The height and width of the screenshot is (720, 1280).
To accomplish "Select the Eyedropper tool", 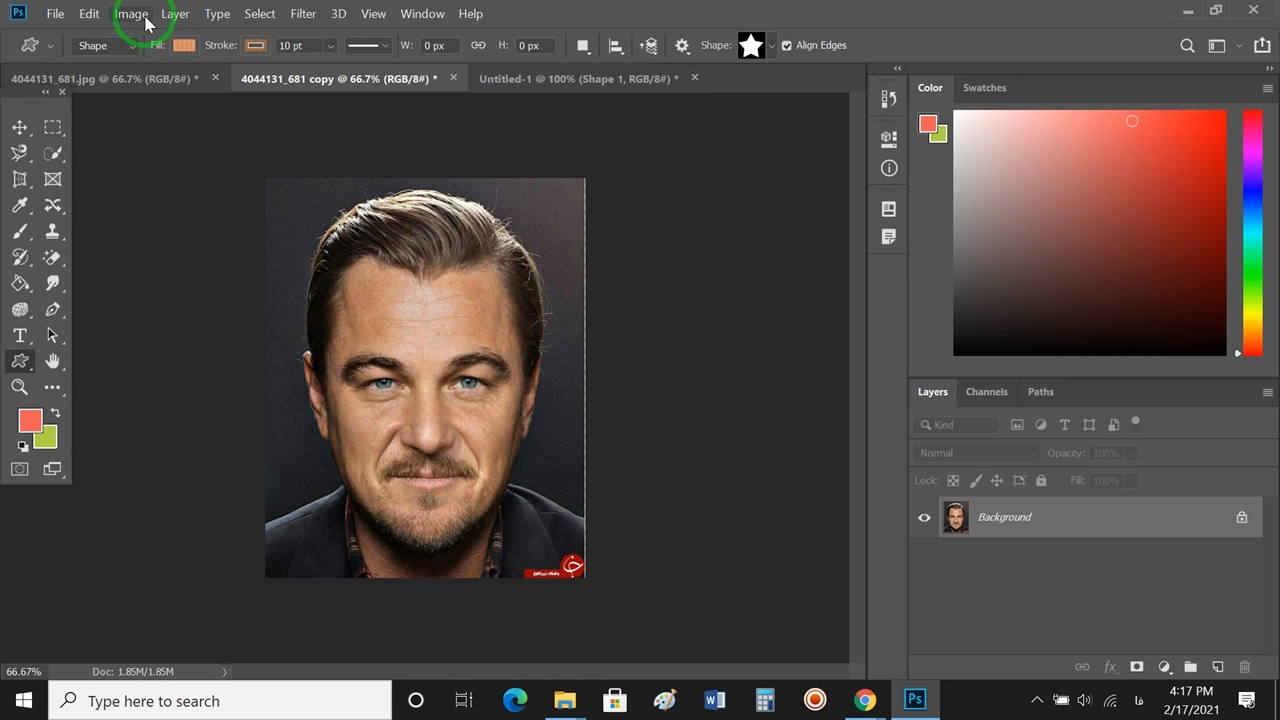I will click(20, 205).
